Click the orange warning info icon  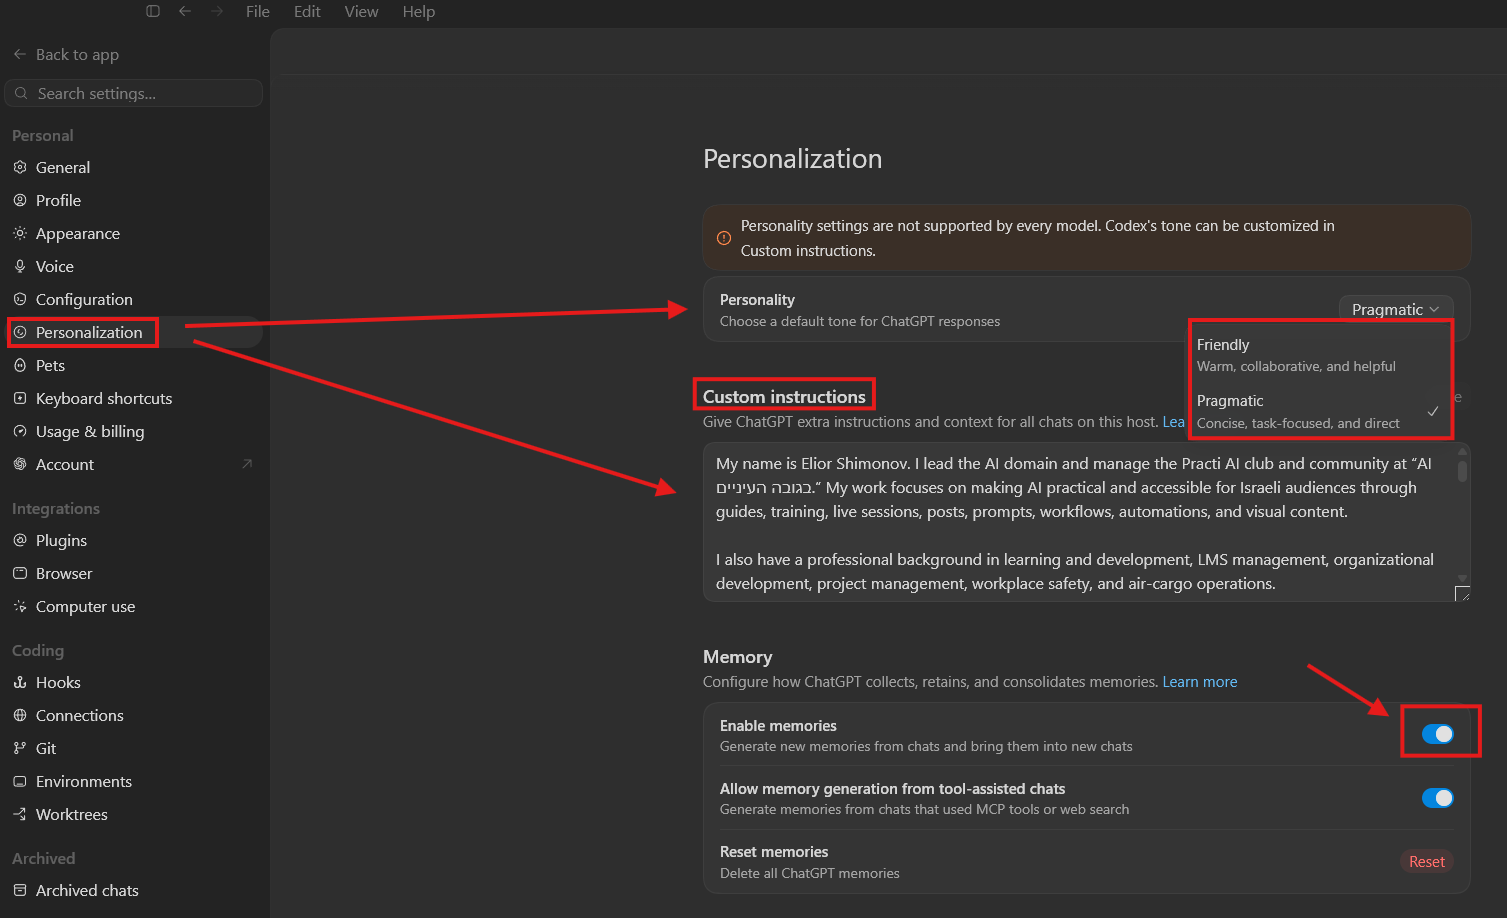724,238
